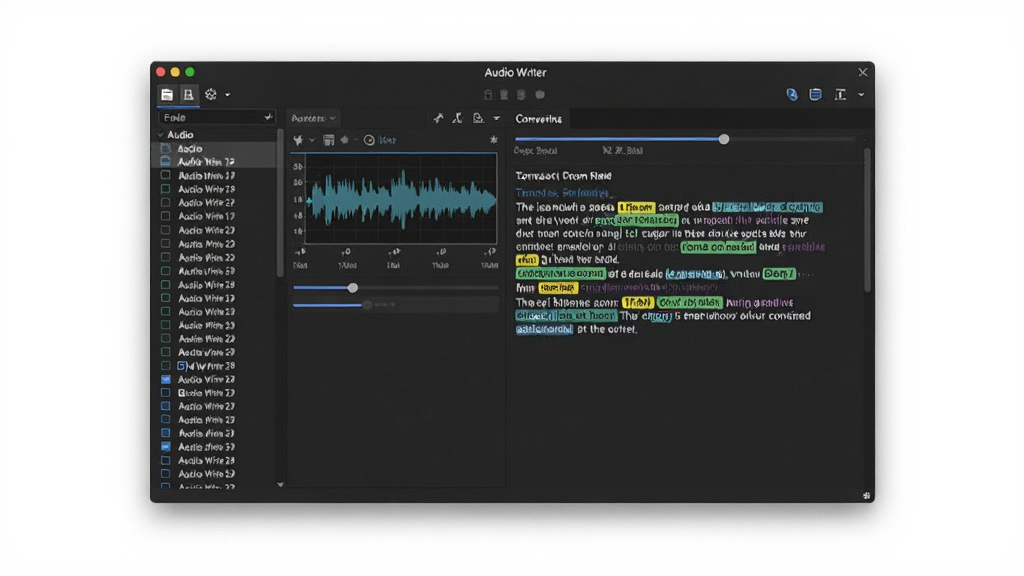The height and width of the screenshot is (576, 1024).
Task: Open the Aarcerr dropdown above the waveform
Action: tap(313, 118)
